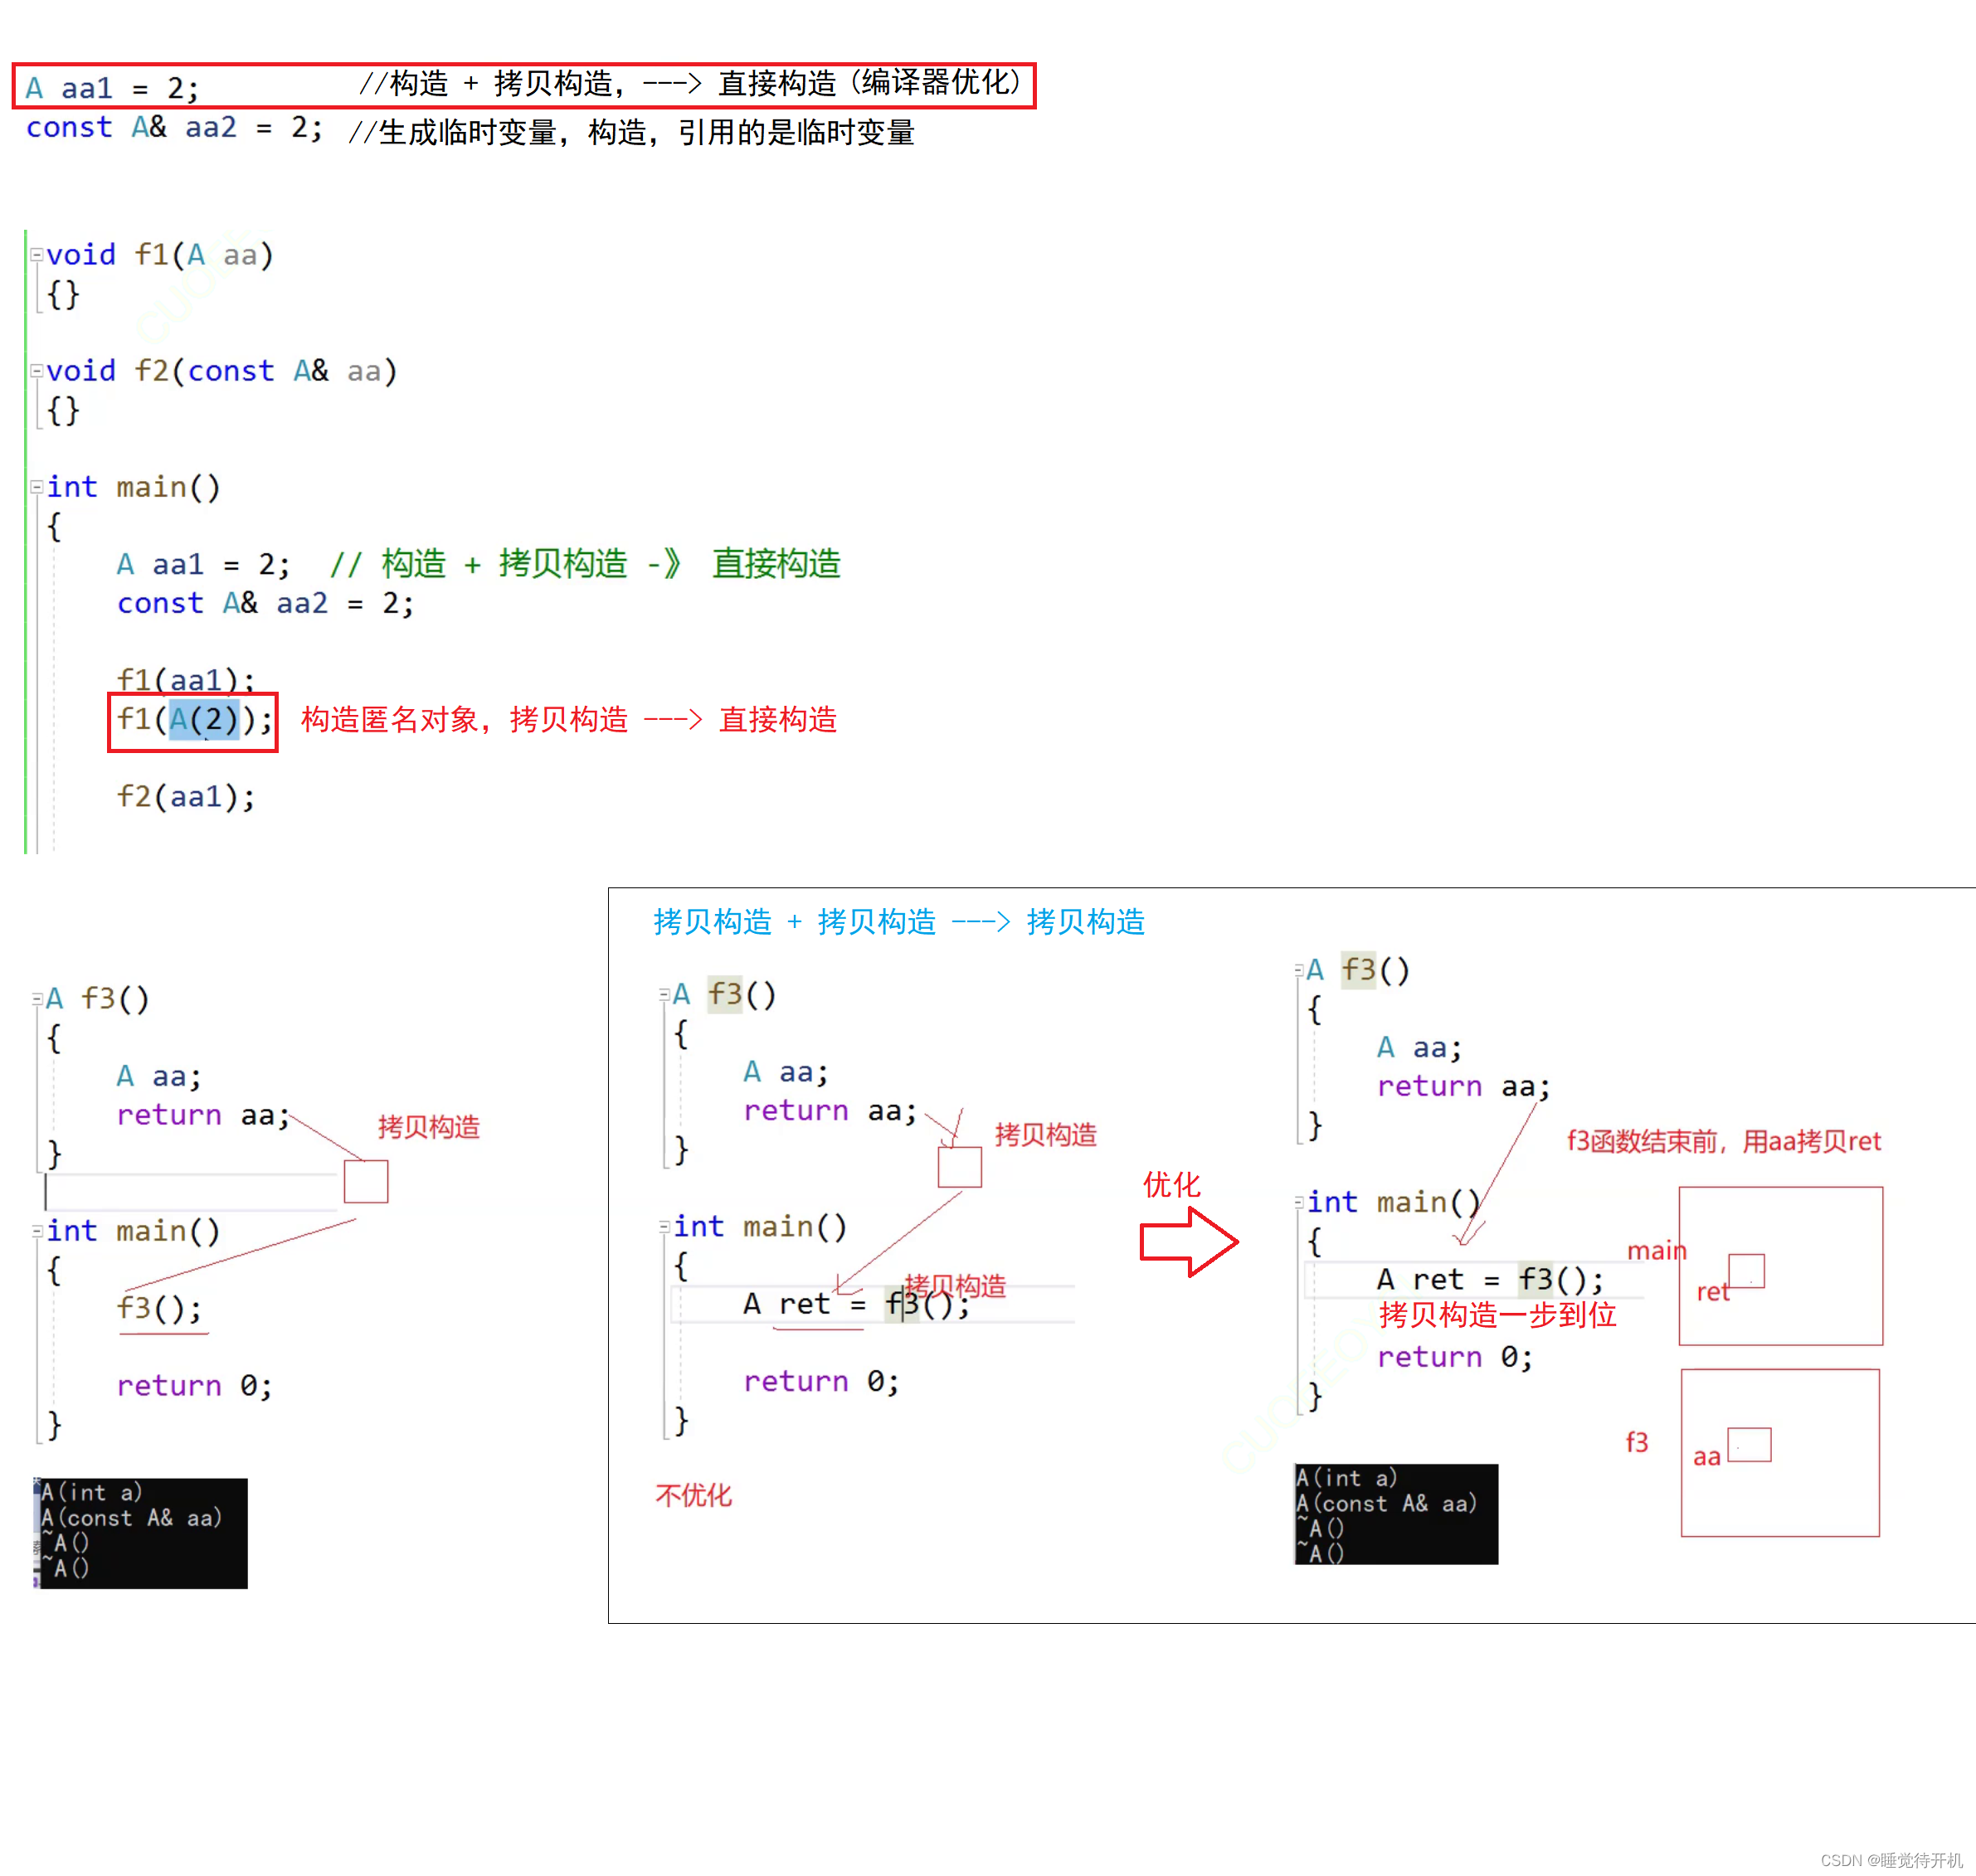Collapse A f3() fold above the standalone f3(); call
The height and width of the screenshot is (1876, 1976).
point(37,998)
